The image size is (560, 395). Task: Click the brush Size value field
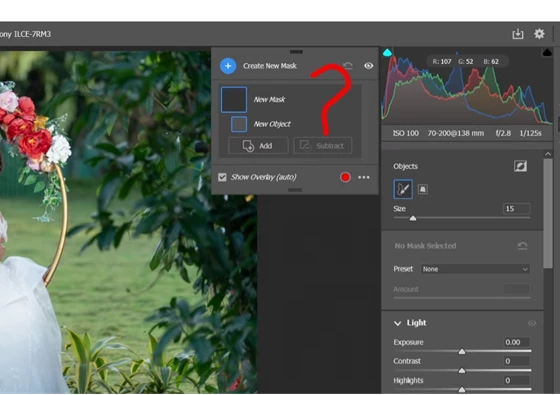click(x=516, y=209)
